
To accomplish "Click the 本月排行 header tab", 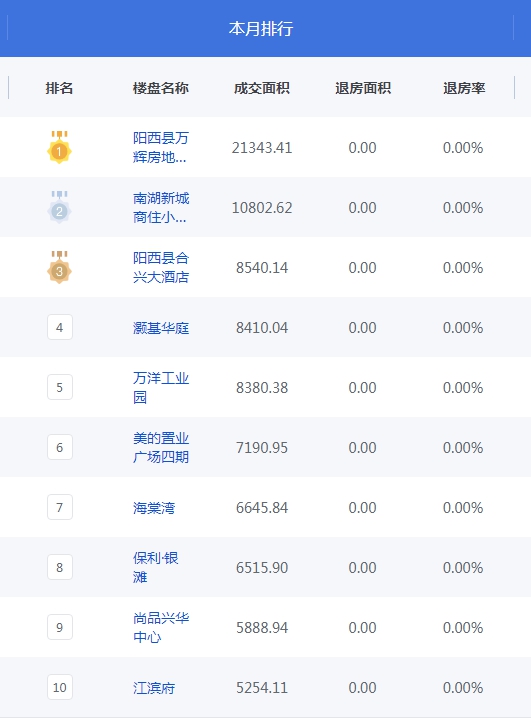I will 261,29.
